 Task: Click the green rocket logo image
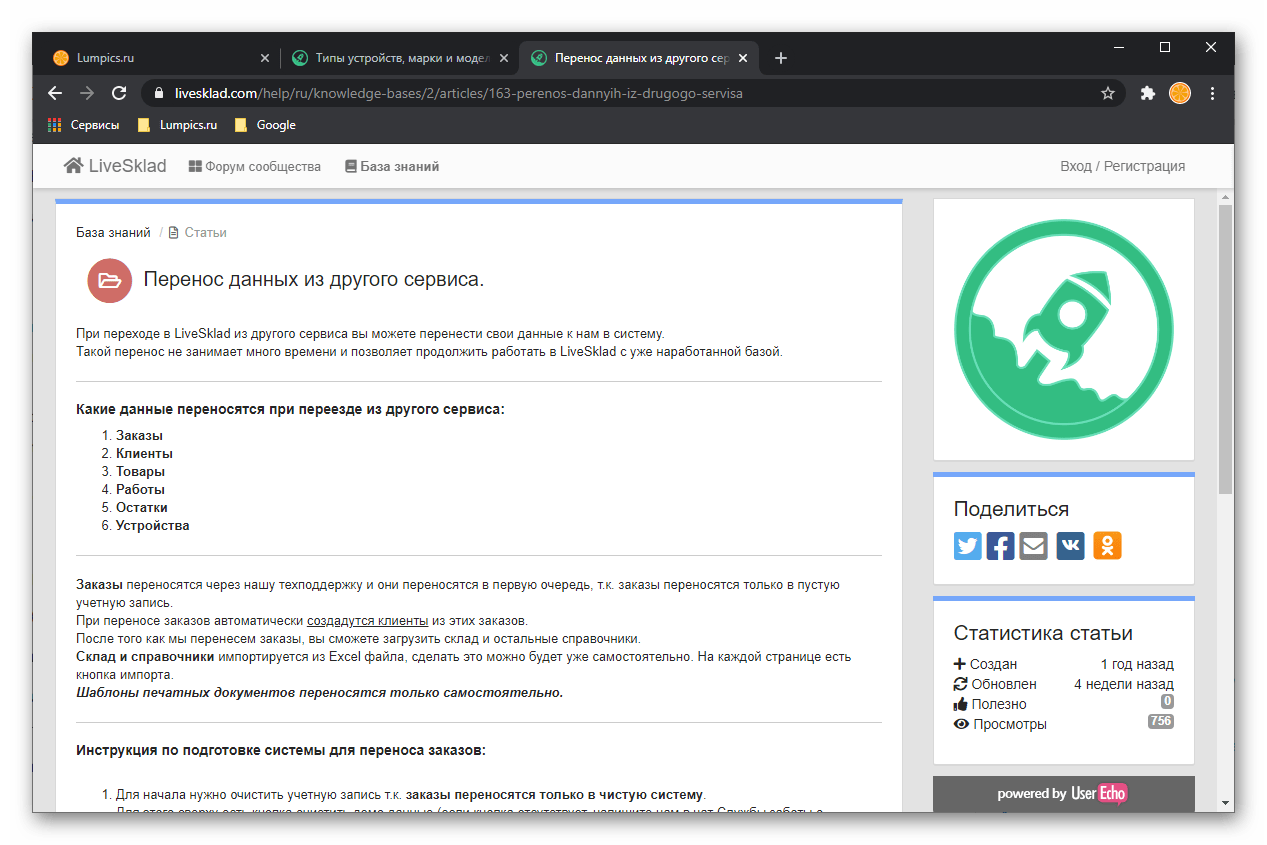(1063, 328)
